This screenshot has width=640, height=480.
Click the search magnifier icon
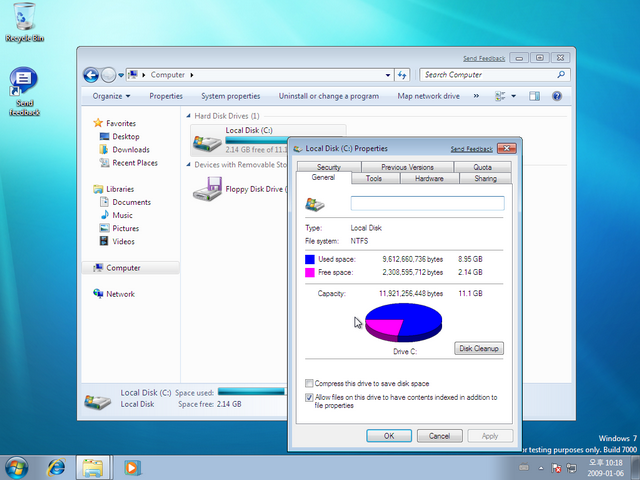pos(561,75)
